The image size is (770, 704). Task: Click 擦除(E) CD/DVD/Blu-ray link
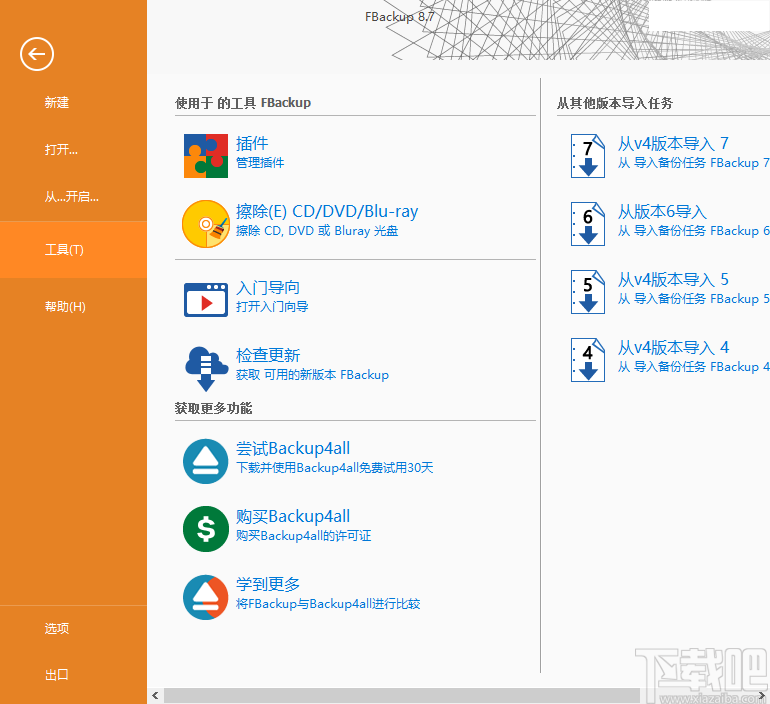pos(327,212)
